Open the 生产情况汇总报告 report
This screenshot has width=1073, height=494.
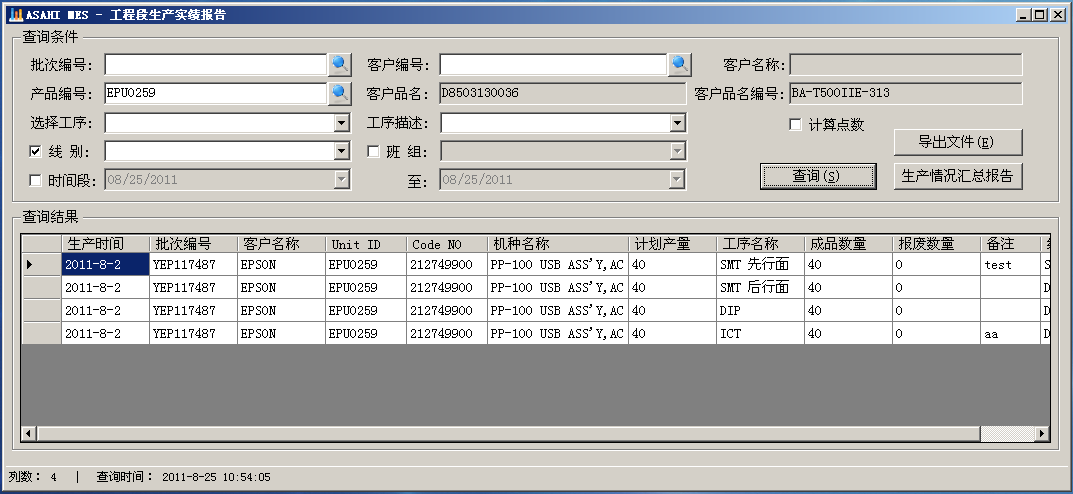(957, 176)
